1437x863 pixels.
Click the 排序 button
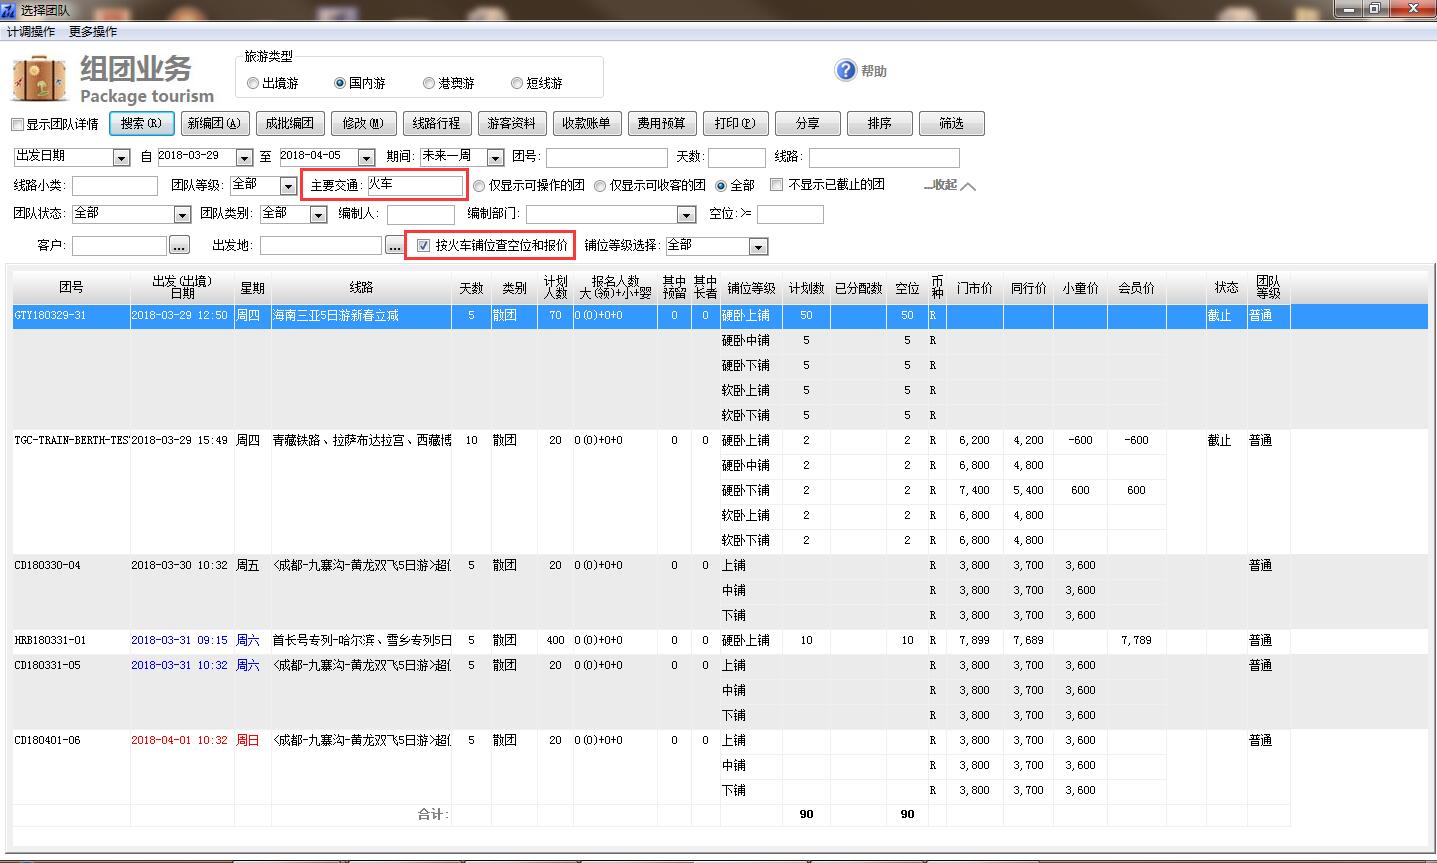coord(880,123)
